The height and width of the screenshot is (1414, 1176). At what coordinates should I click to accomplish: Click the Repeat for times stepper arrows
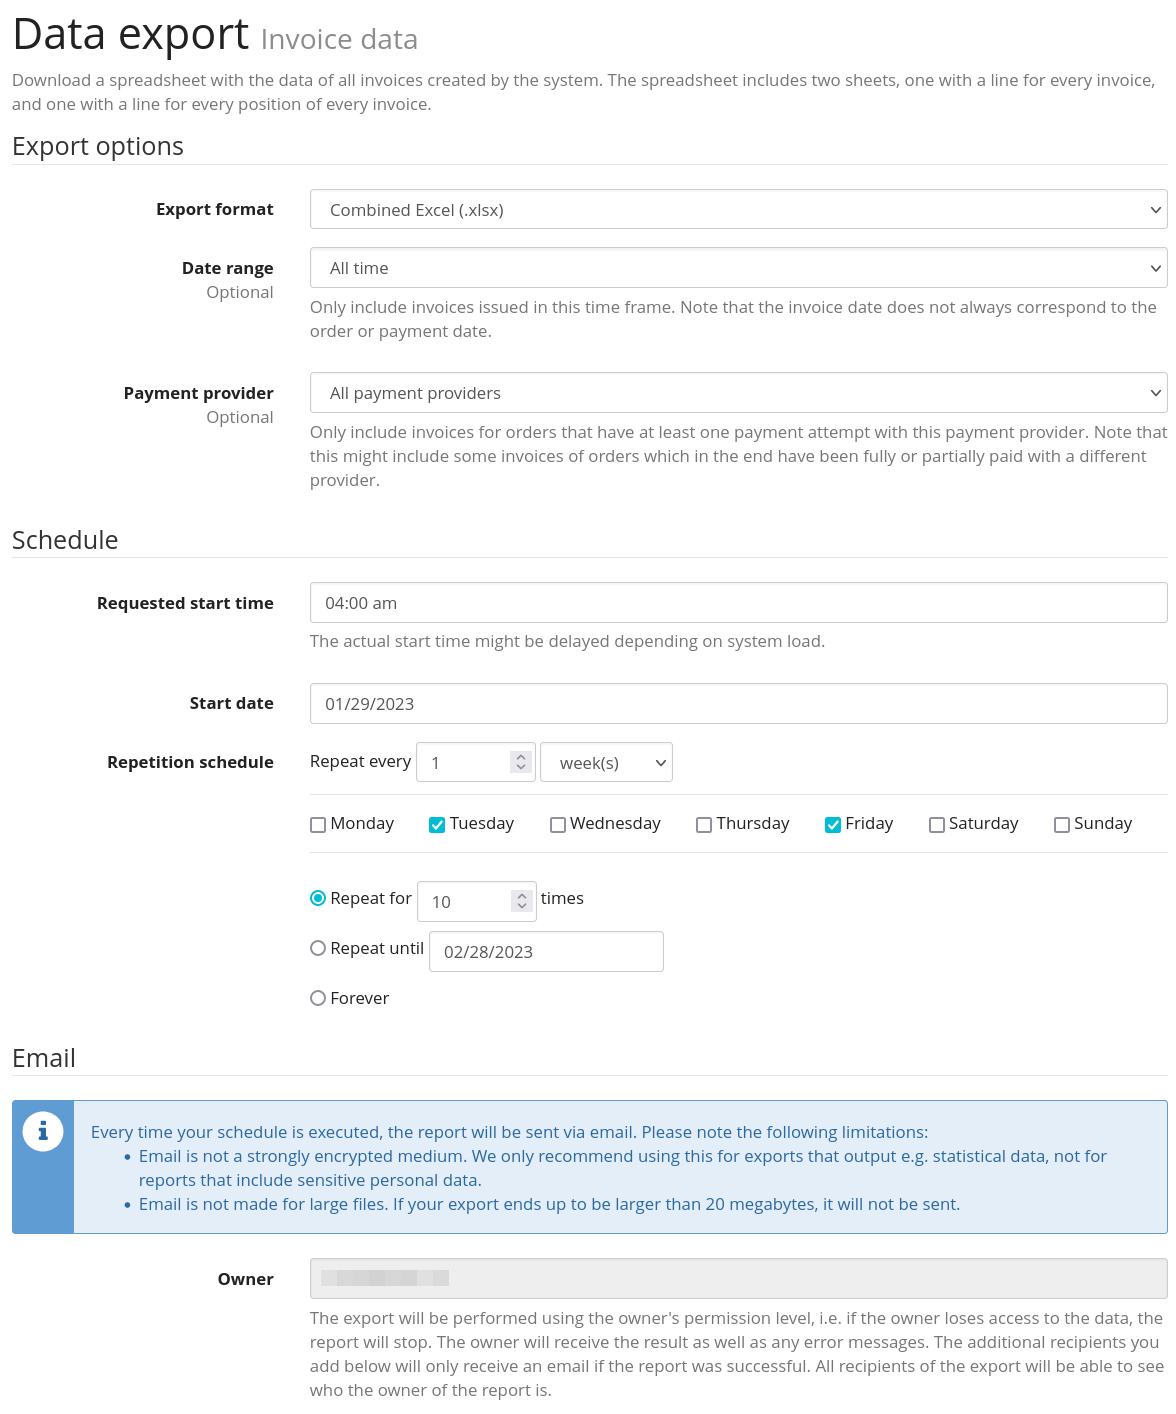(521, 901)
